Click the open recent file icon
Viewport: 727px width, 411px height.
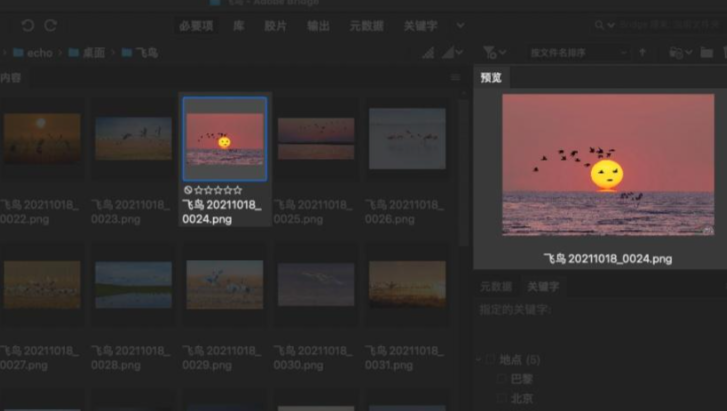tap(676, 53)
